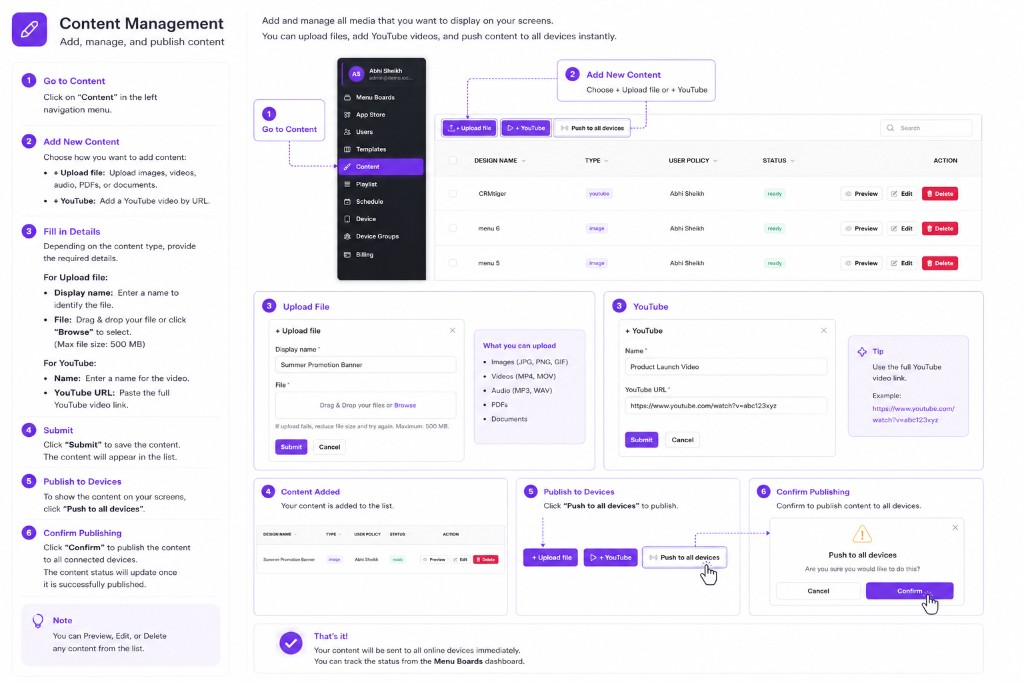Open Menu Boards icon in sidebar

tap(347, 97)
